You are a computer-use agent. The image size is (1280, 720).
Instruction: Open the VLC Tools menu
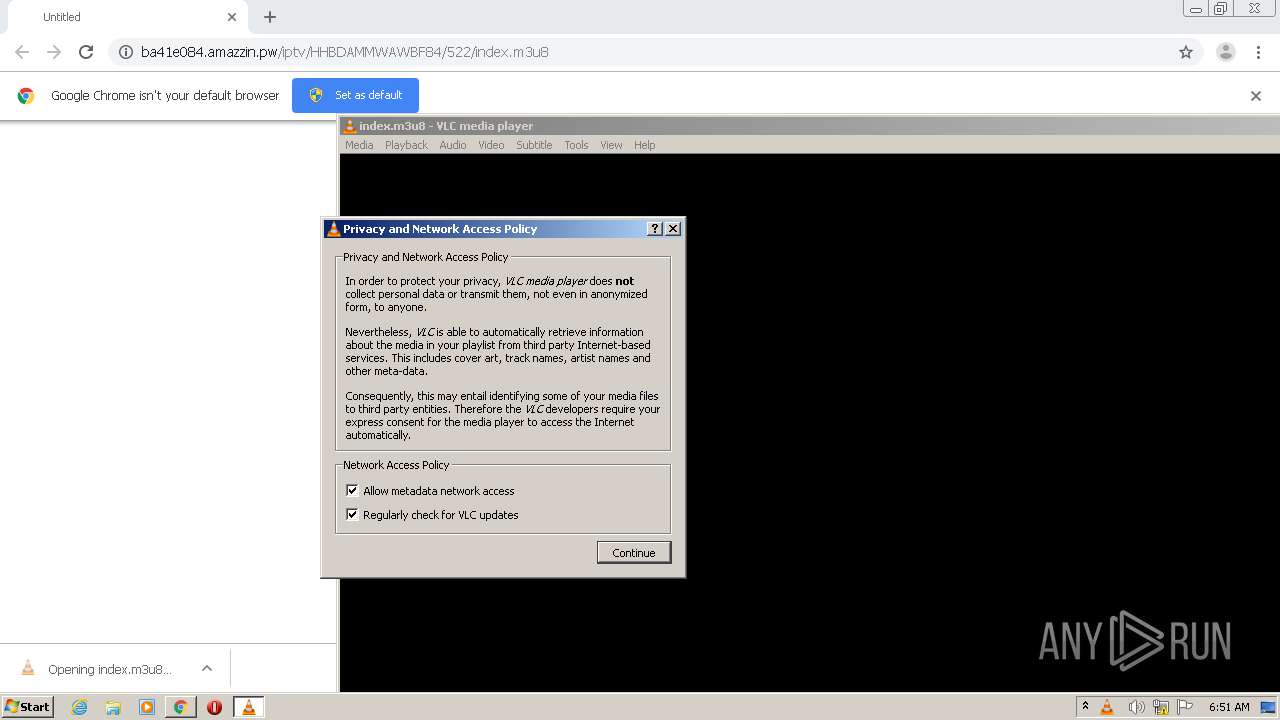[x=576, y=145]
